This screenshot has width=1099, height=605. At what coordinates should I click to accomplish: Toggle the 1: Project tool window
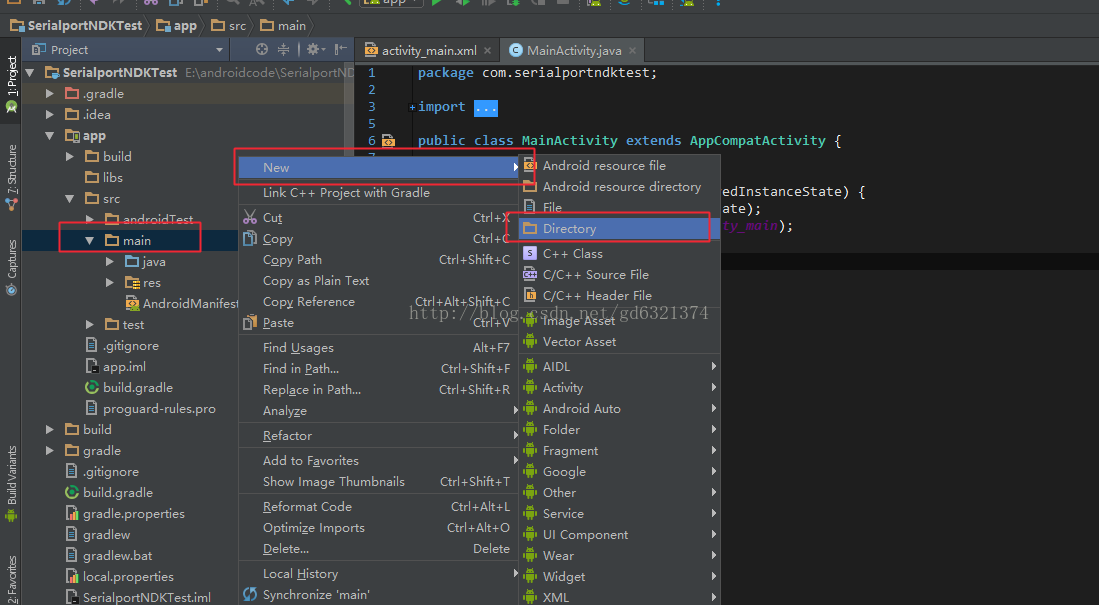(x=11, y=85)
